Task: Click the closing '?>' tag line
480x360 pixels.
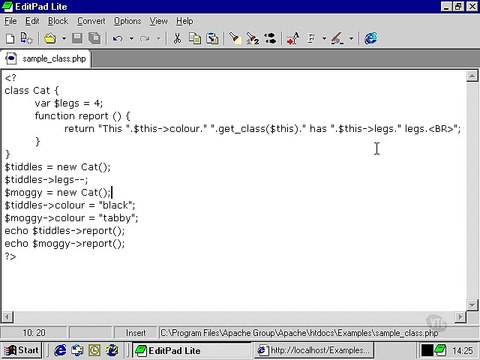Action: pos(10,256)
